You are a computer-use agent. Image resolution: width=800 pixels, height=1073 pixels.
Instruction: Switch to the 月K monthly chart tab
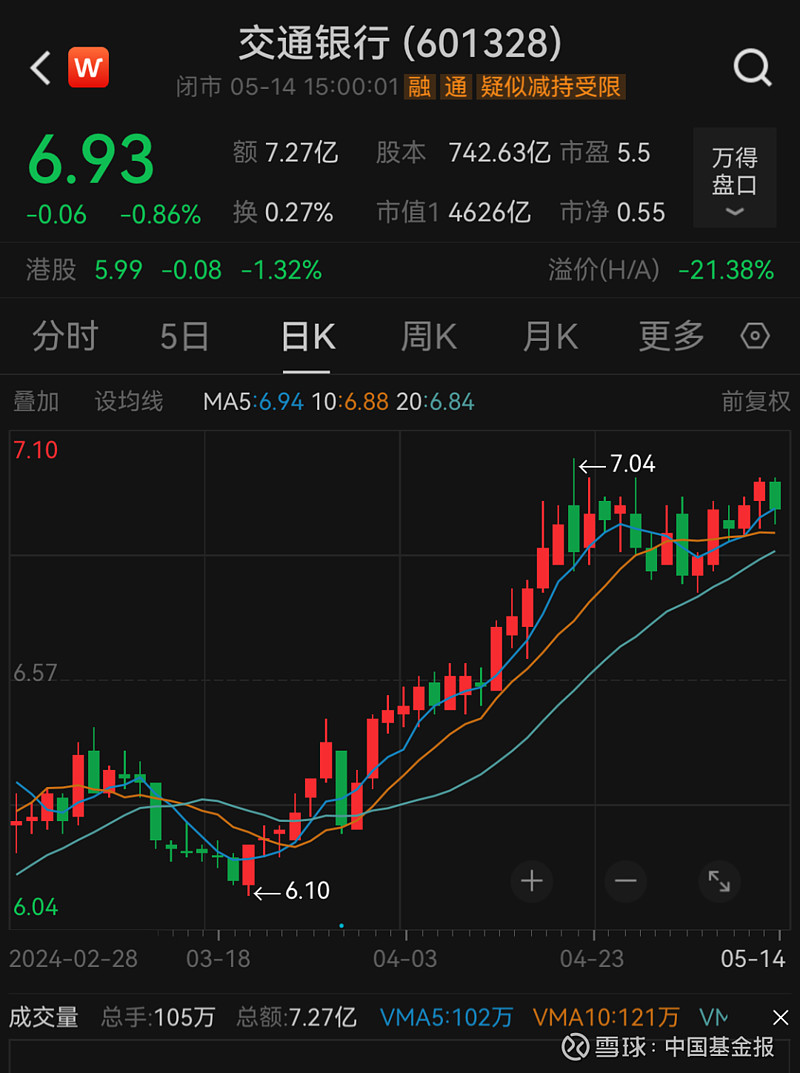click(548, 337)
